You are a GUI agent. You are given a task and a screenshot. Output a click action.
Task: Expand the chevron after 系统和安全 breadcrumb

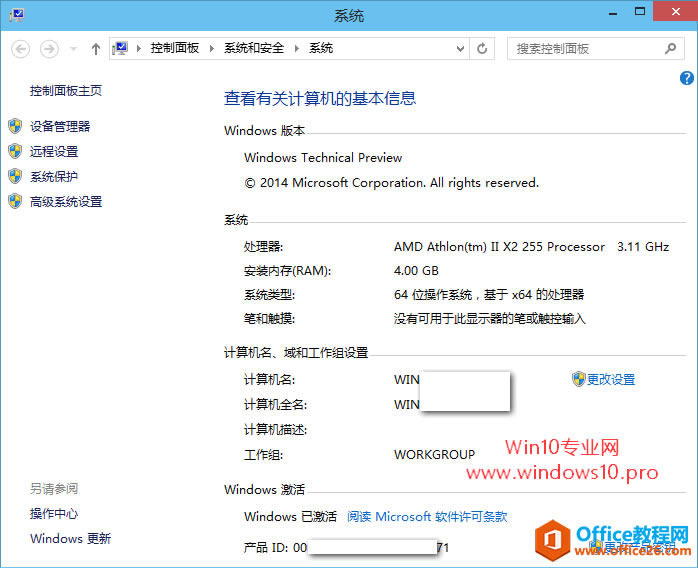(297, 49)
